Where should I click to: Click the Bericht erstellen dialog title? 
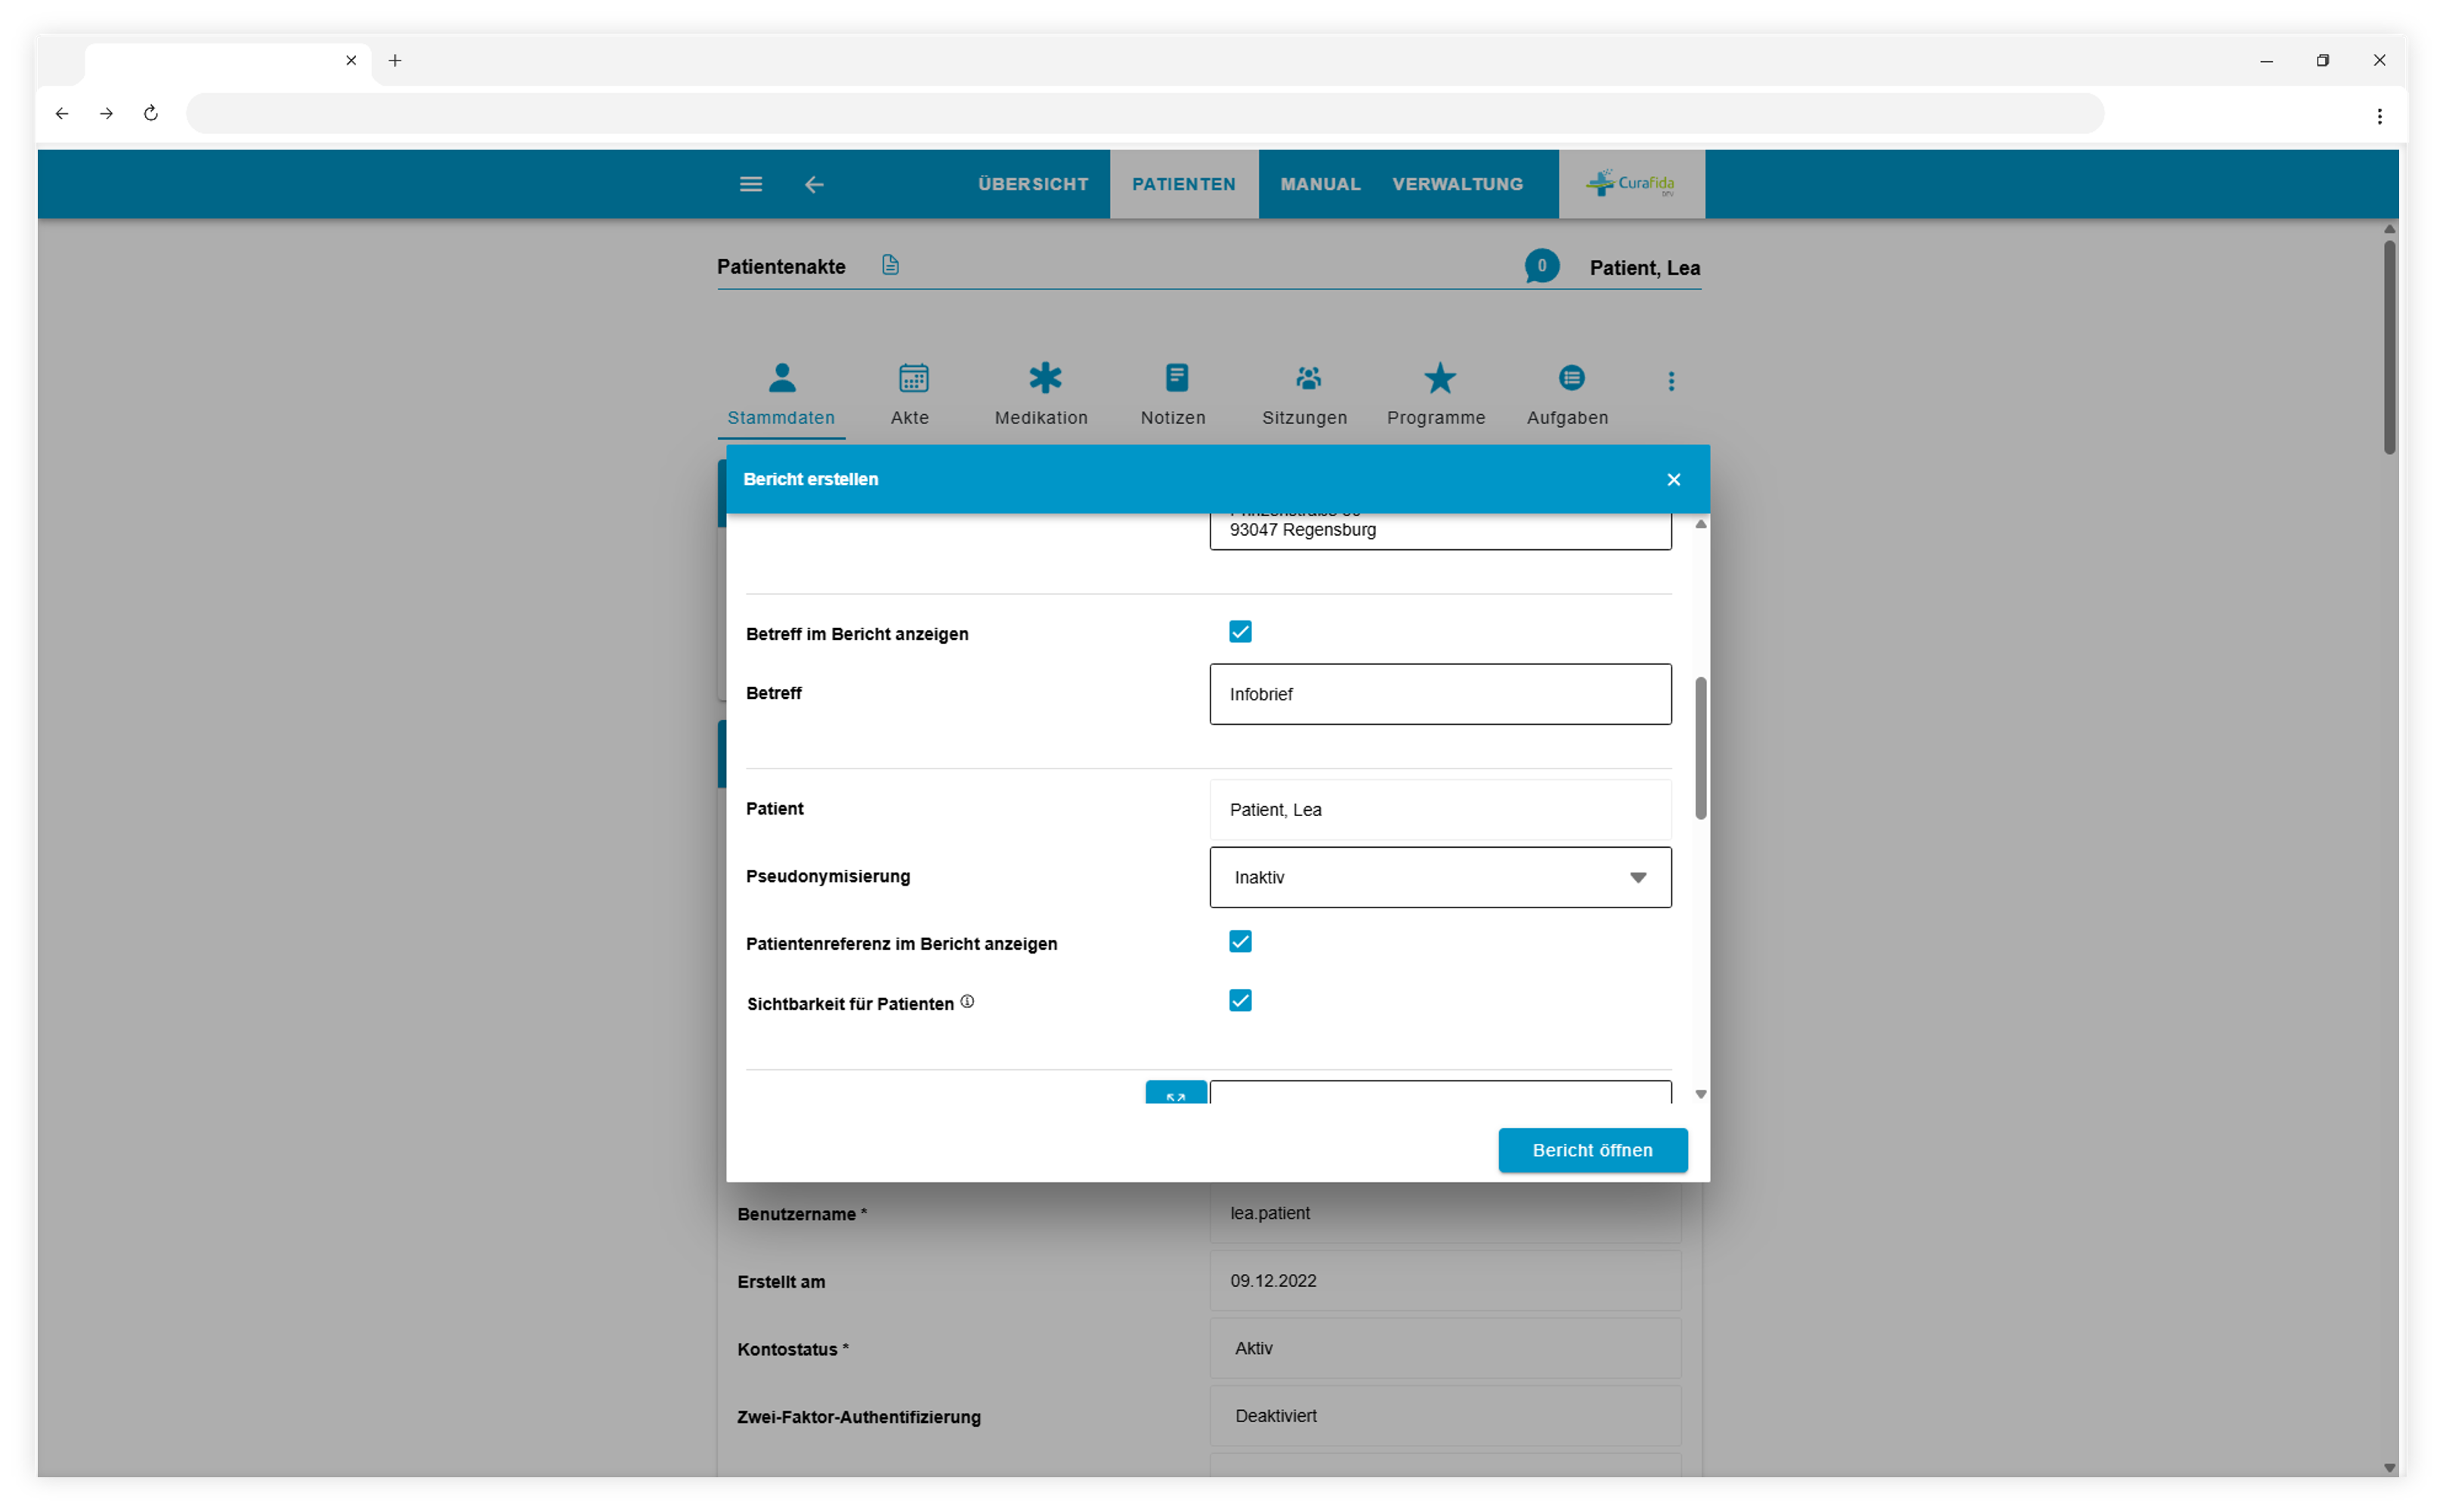[x=811, y=479]
